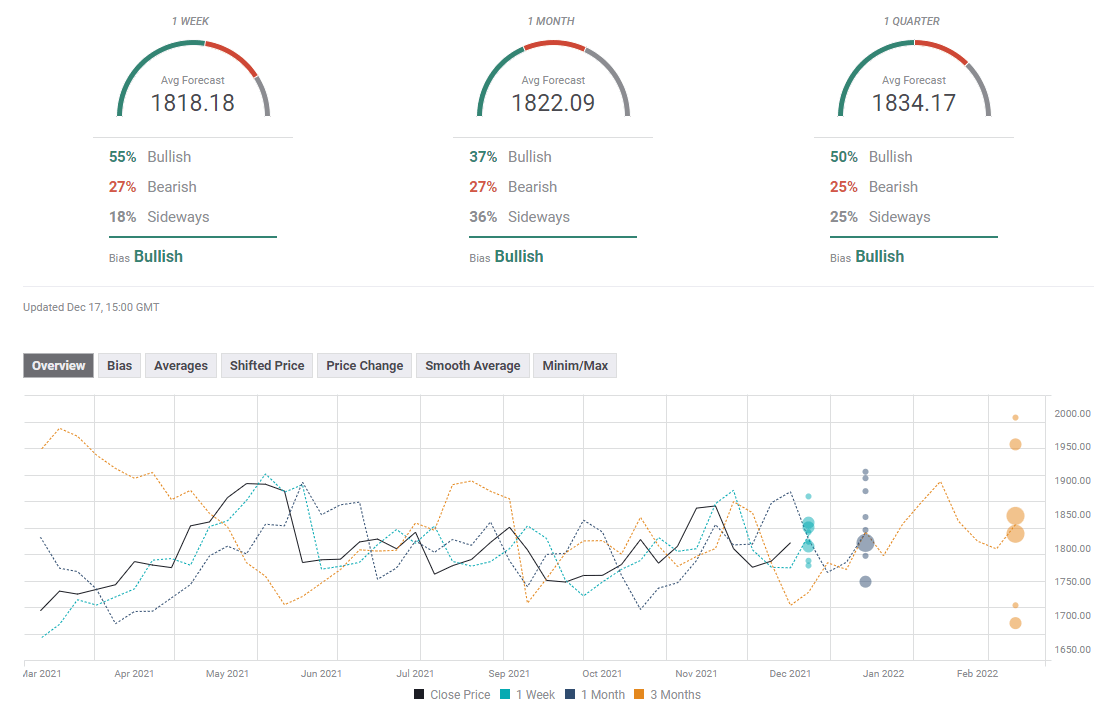Screen dimensions: 1109x722
Task: Select the largest gray 1 Month forecast bubble
Action: [x=865, y=543]
